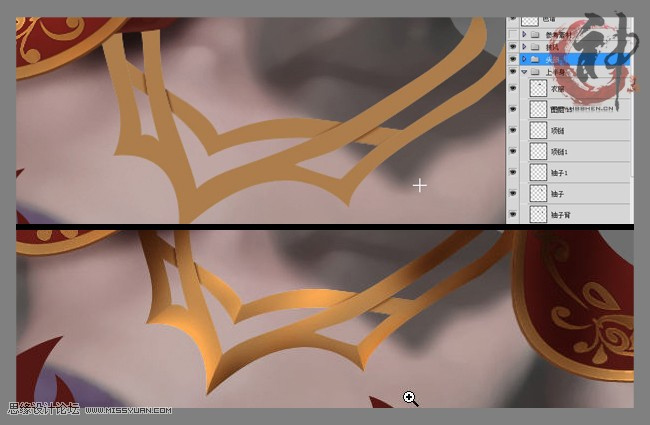
Task: Hide the blue-highlighted selected group
Action: tap(513, 59)
